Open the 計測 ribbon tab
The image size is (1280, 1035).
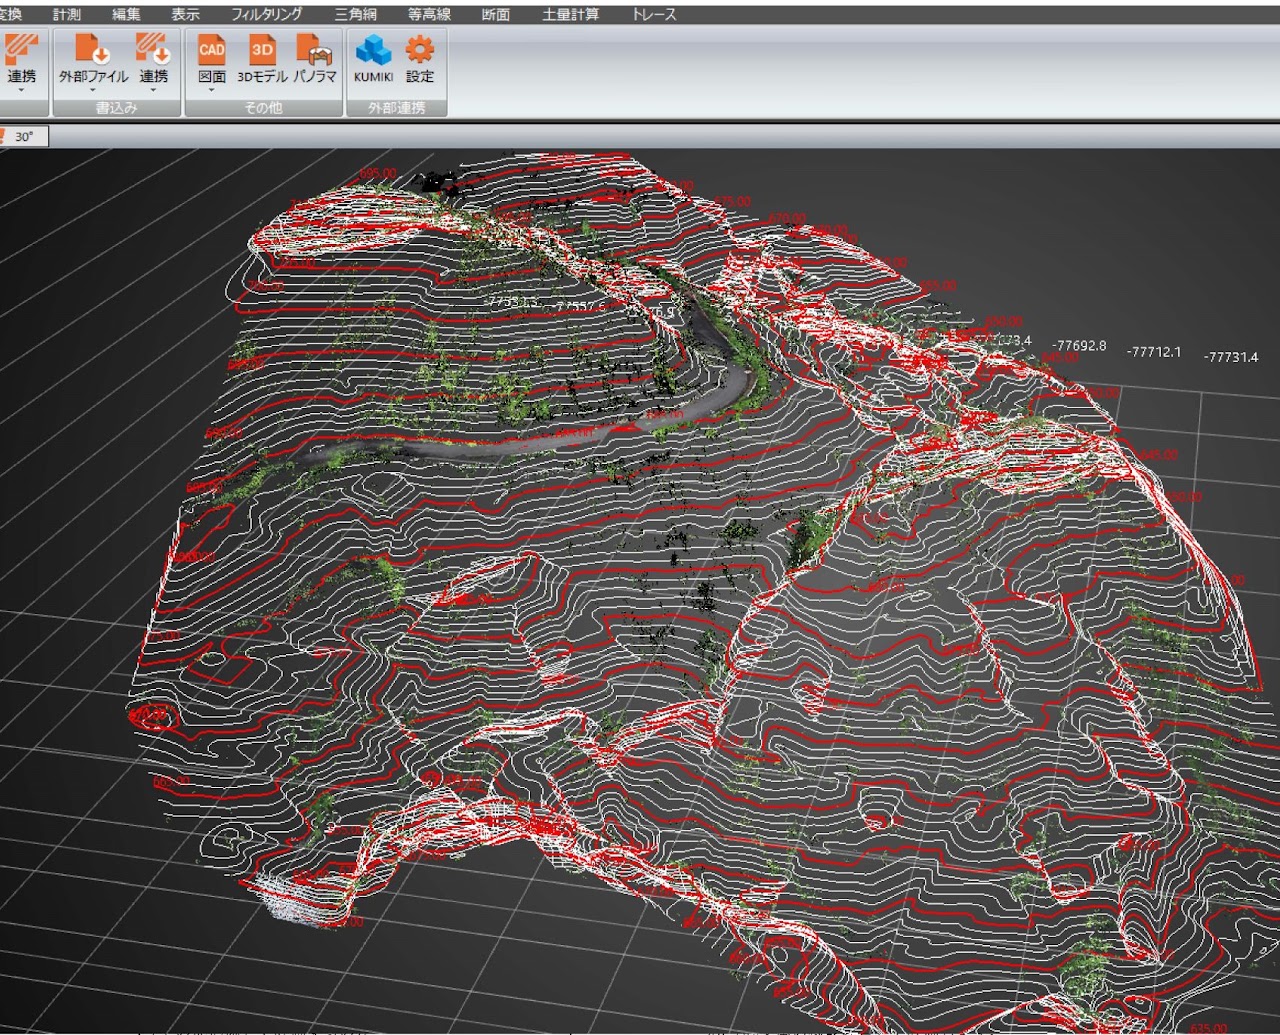[x=67, y=14]
